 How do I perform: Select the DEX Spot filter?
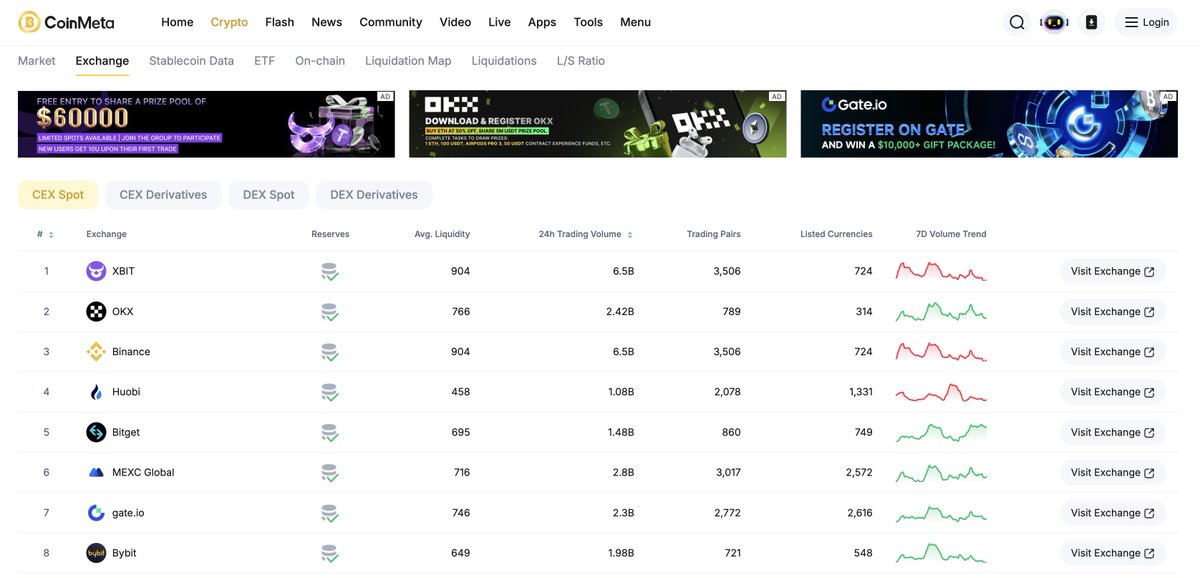click(269, 195)
